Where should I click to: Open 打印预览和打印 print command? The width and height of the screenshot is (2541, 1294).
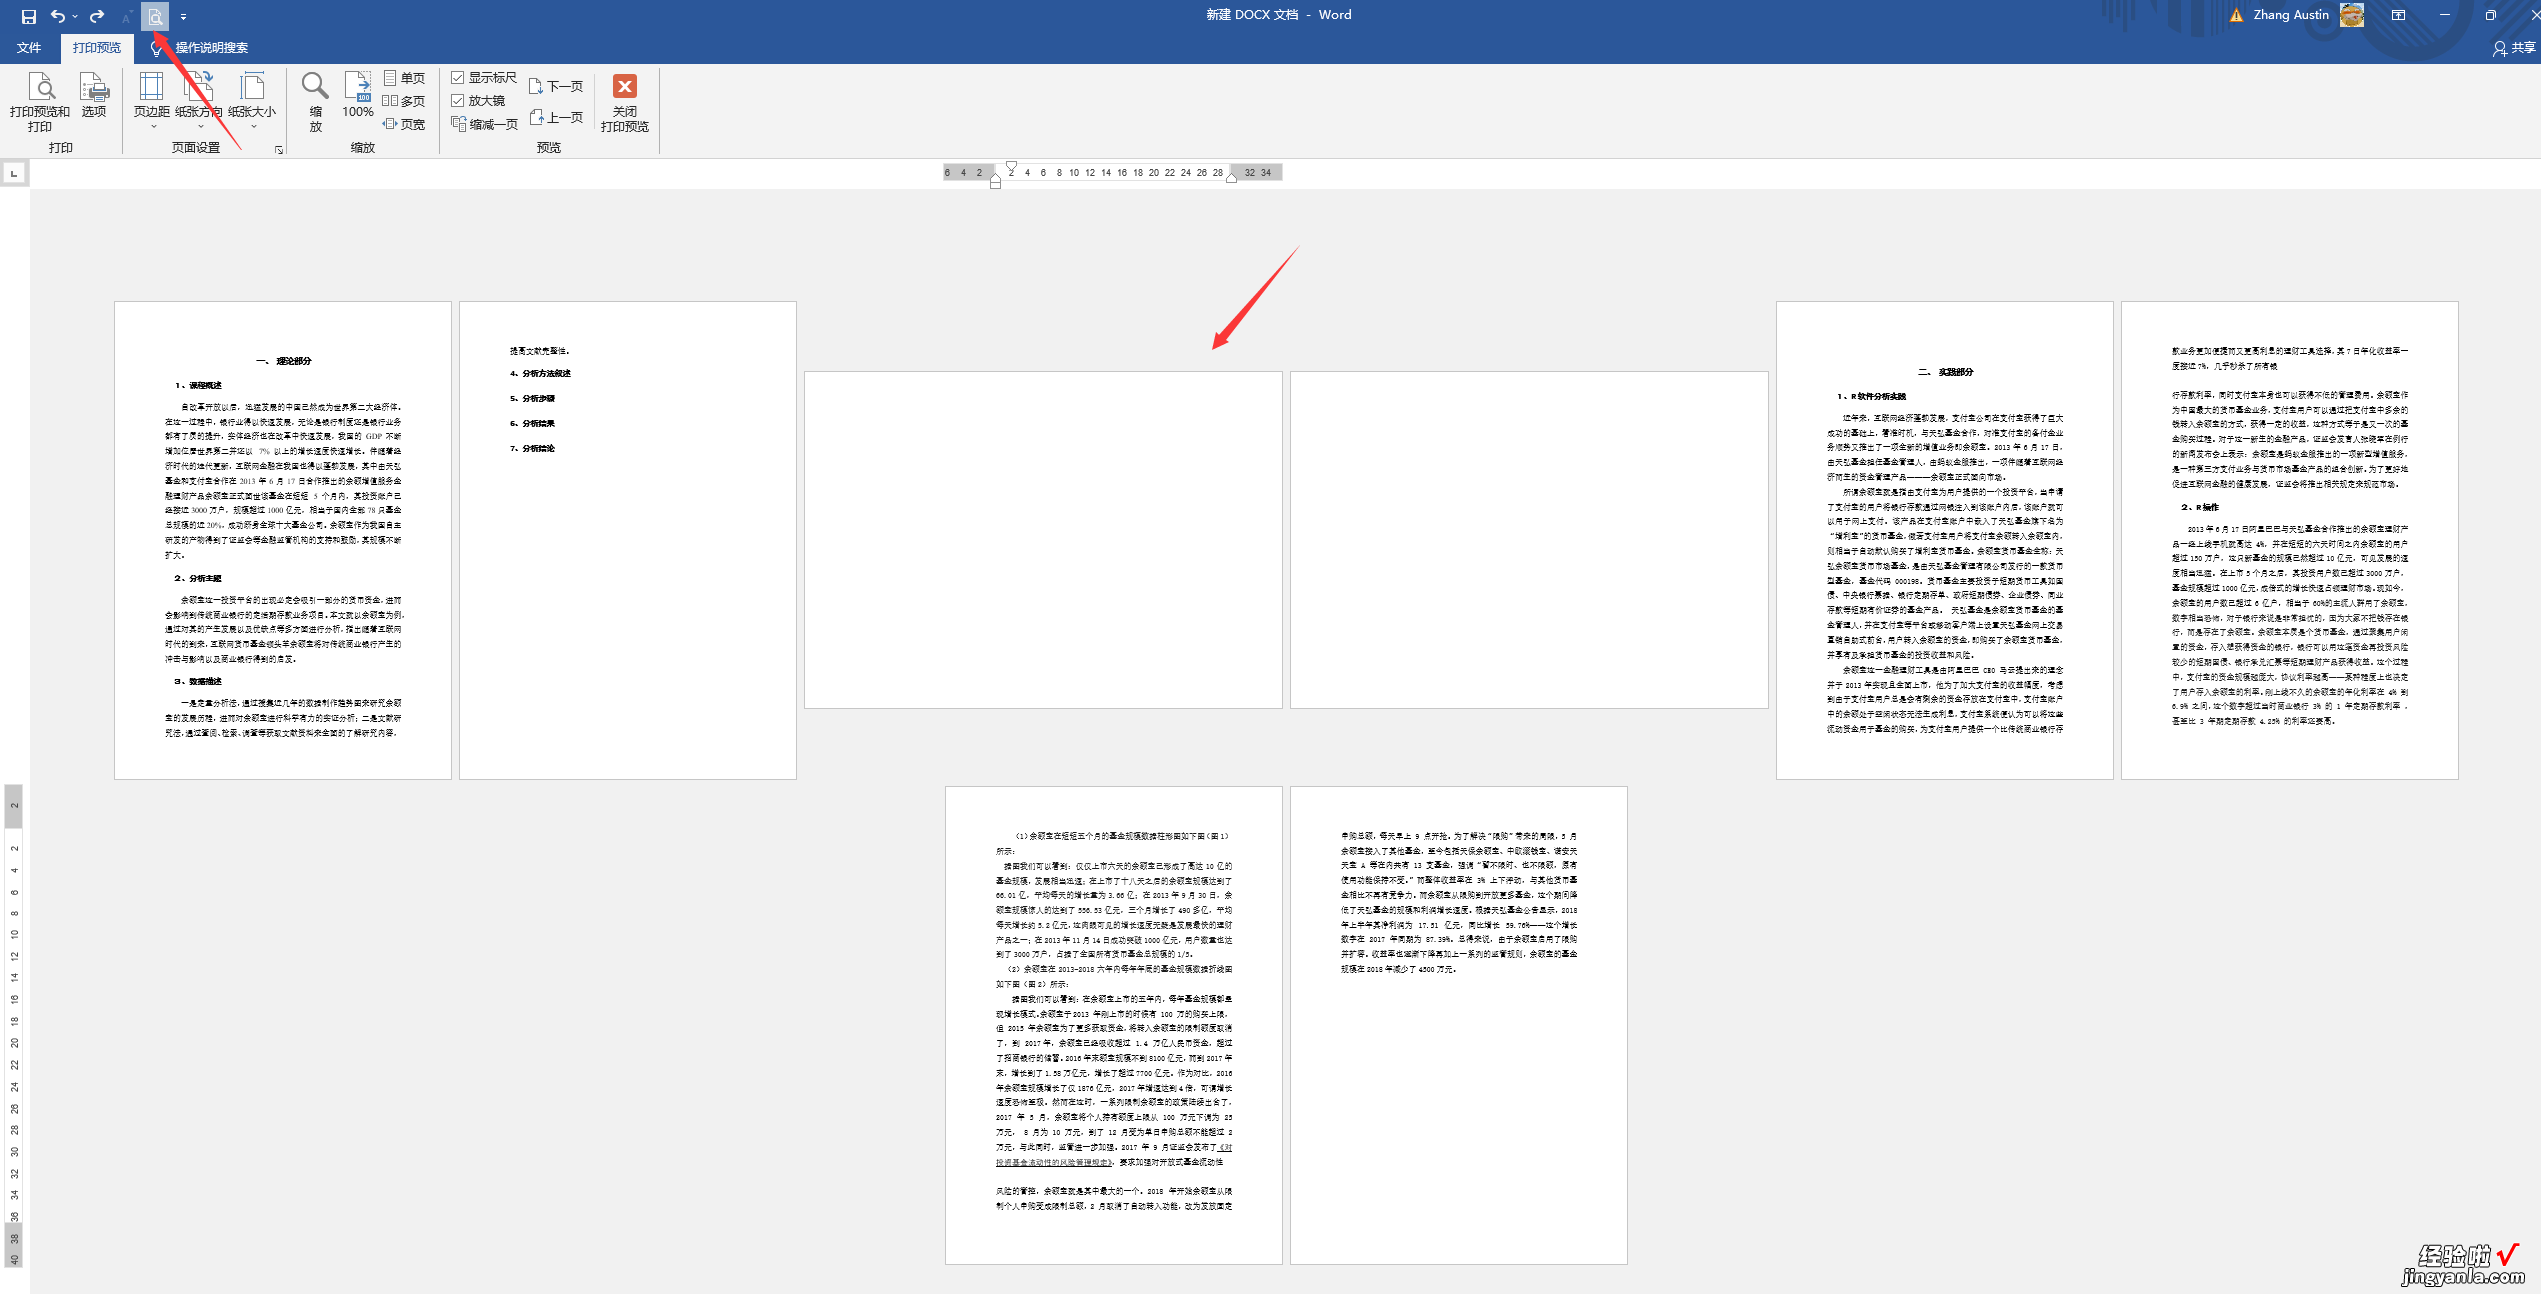tap(40, 102)
